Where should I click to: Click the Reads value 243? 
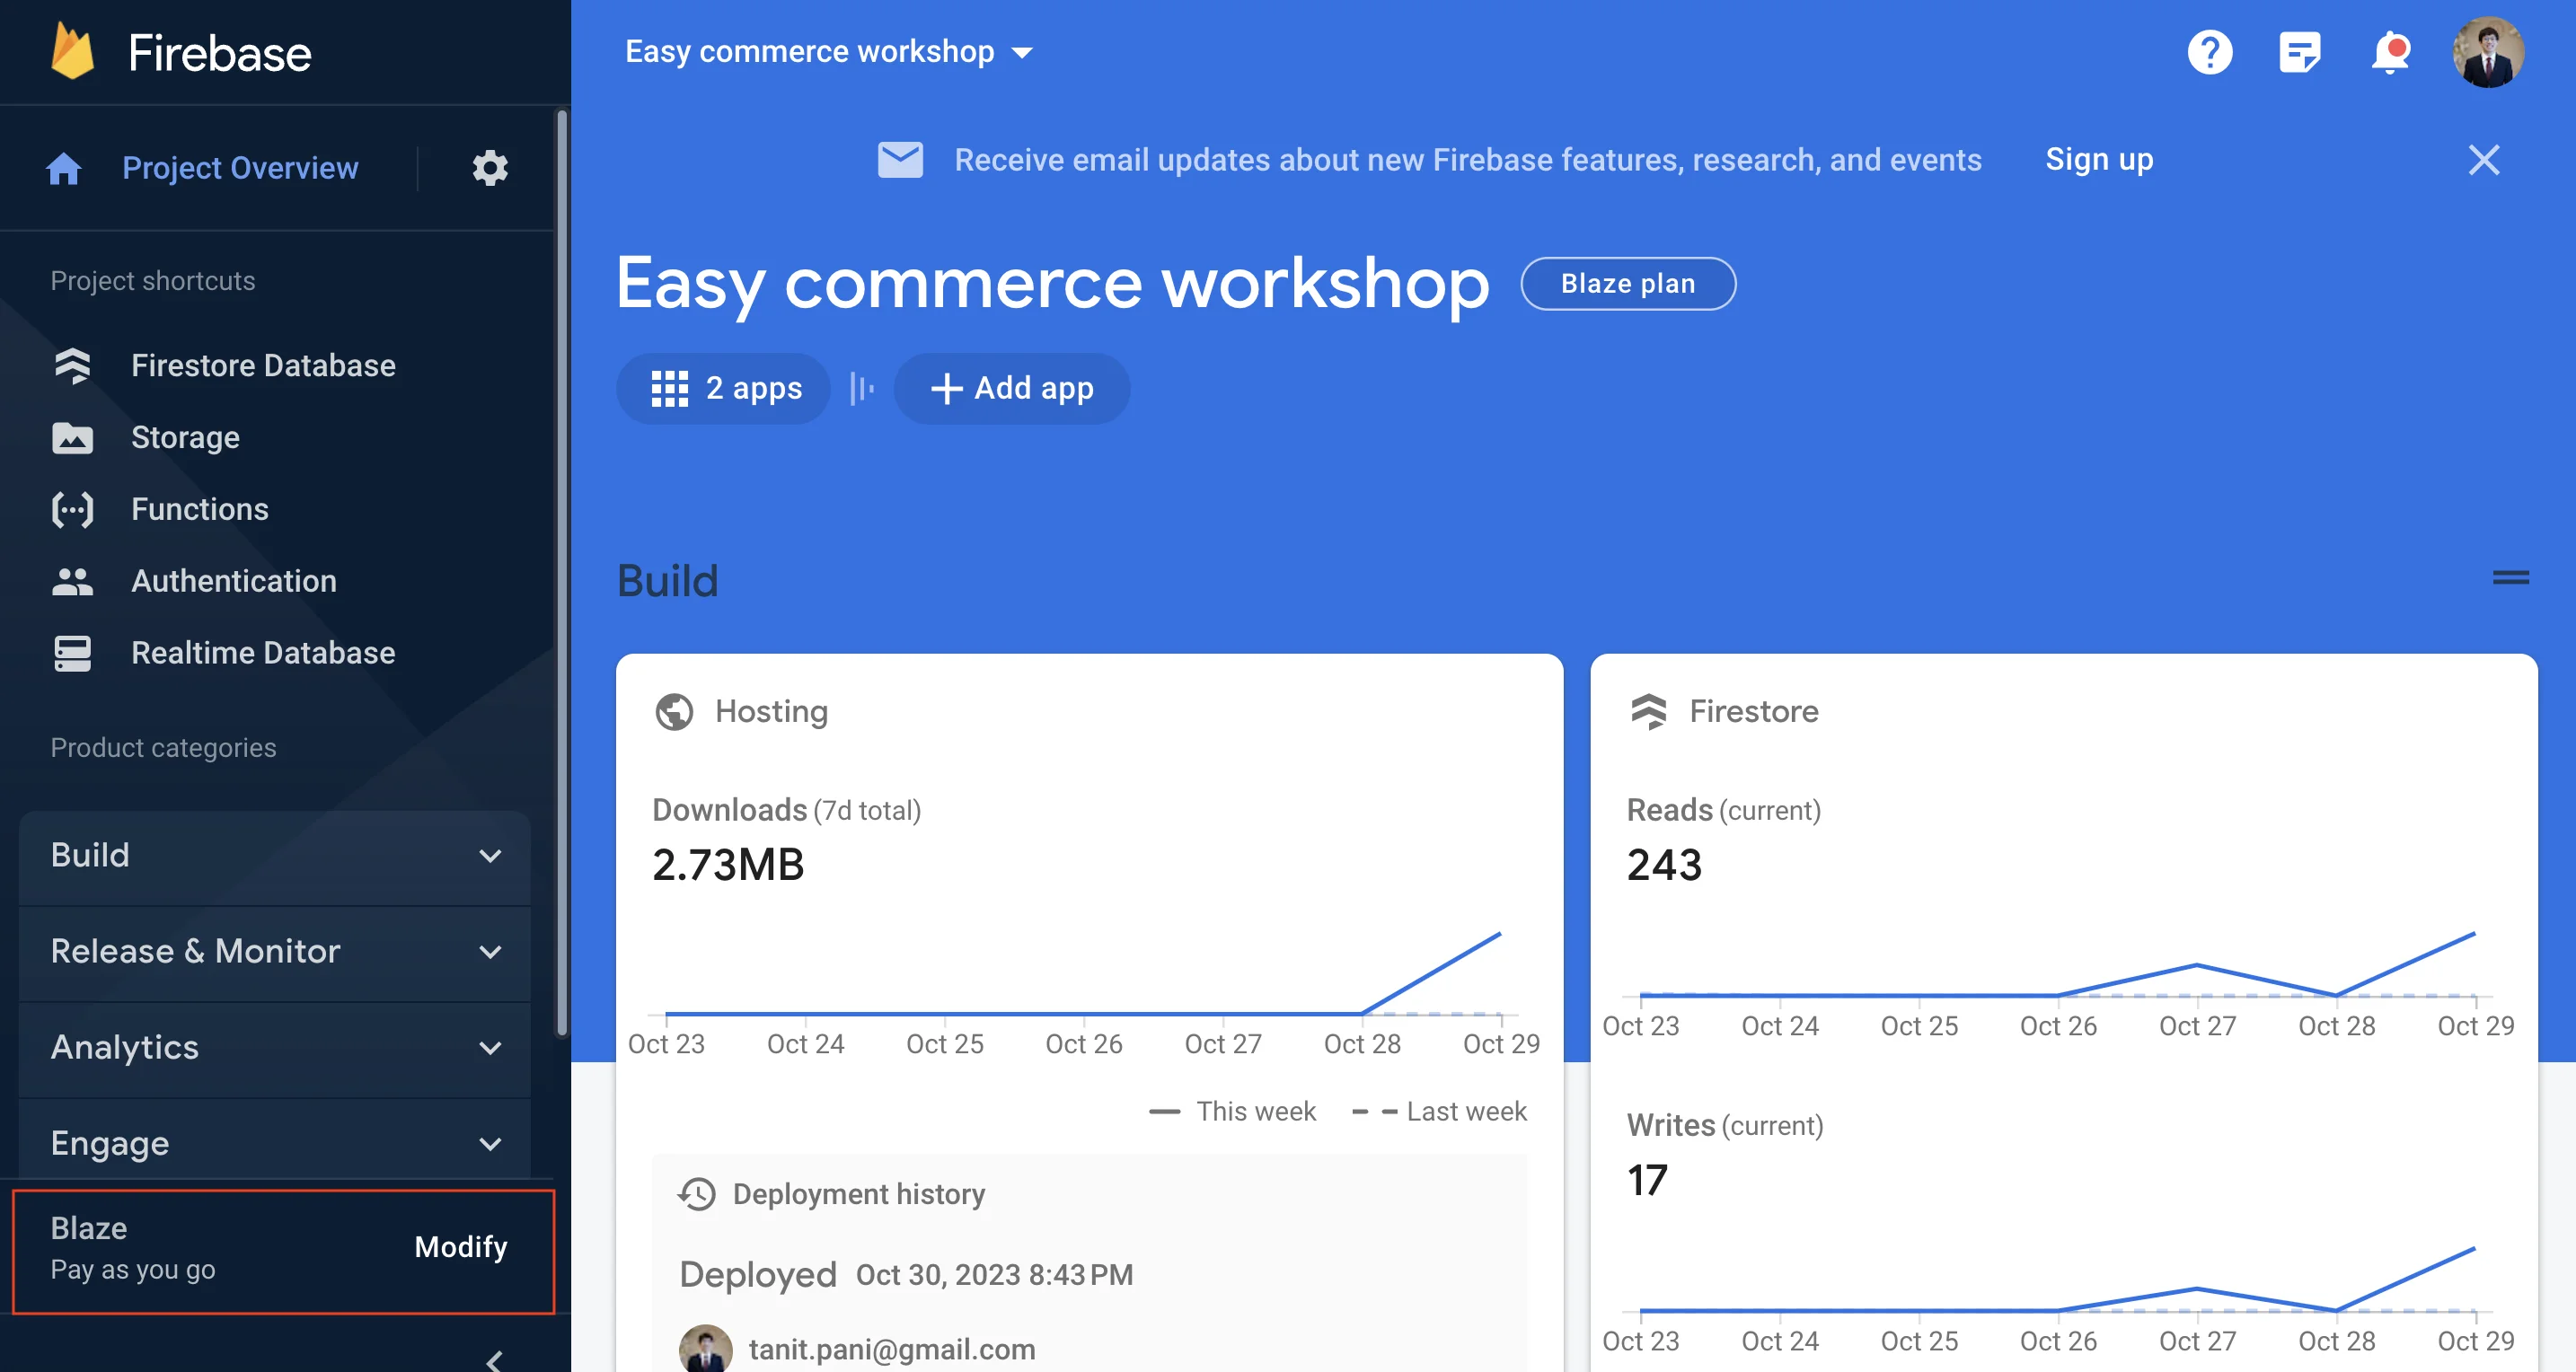pyautogui.click(x=1664, y=866)
